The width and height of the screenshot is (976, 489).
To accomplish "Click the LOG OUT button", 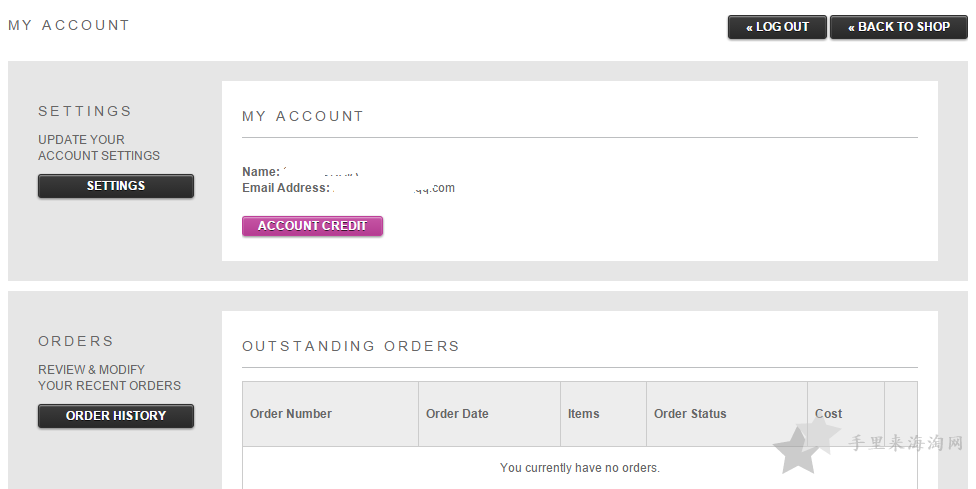I will pos(777,27).
